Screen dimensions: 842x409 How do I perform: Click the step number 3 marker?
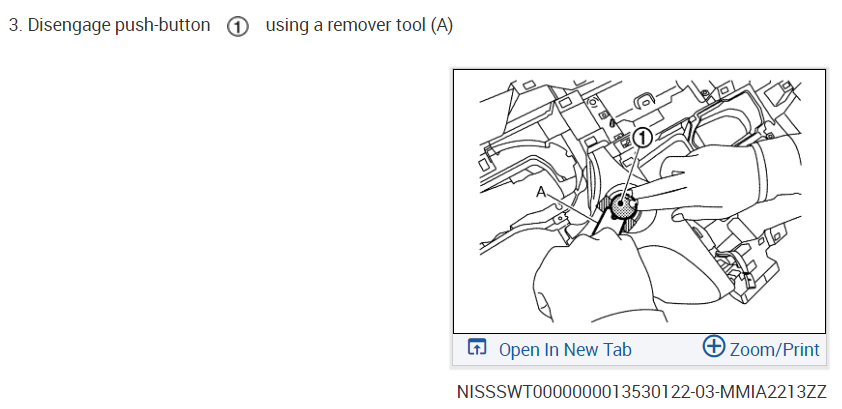(16, 25)
